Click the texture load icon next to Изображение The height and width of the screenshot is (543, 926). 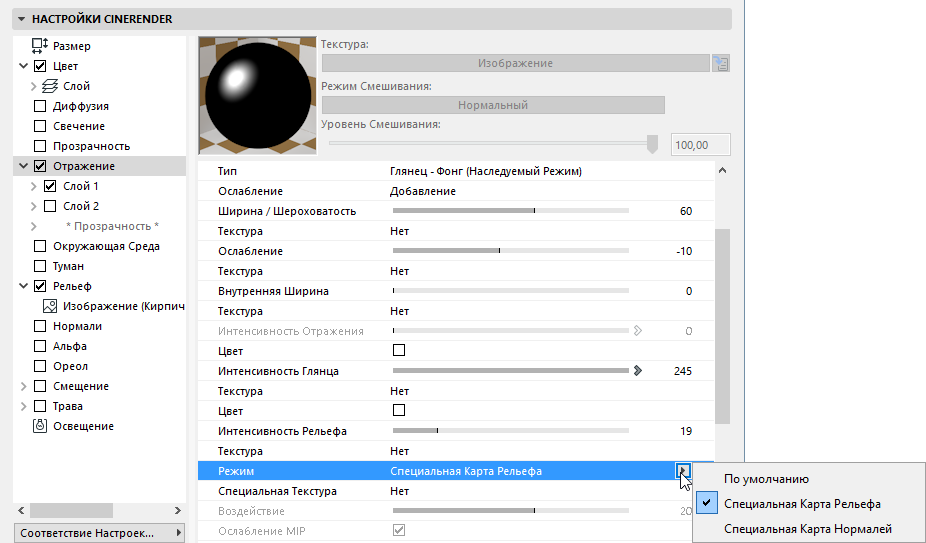coord(720,63)
